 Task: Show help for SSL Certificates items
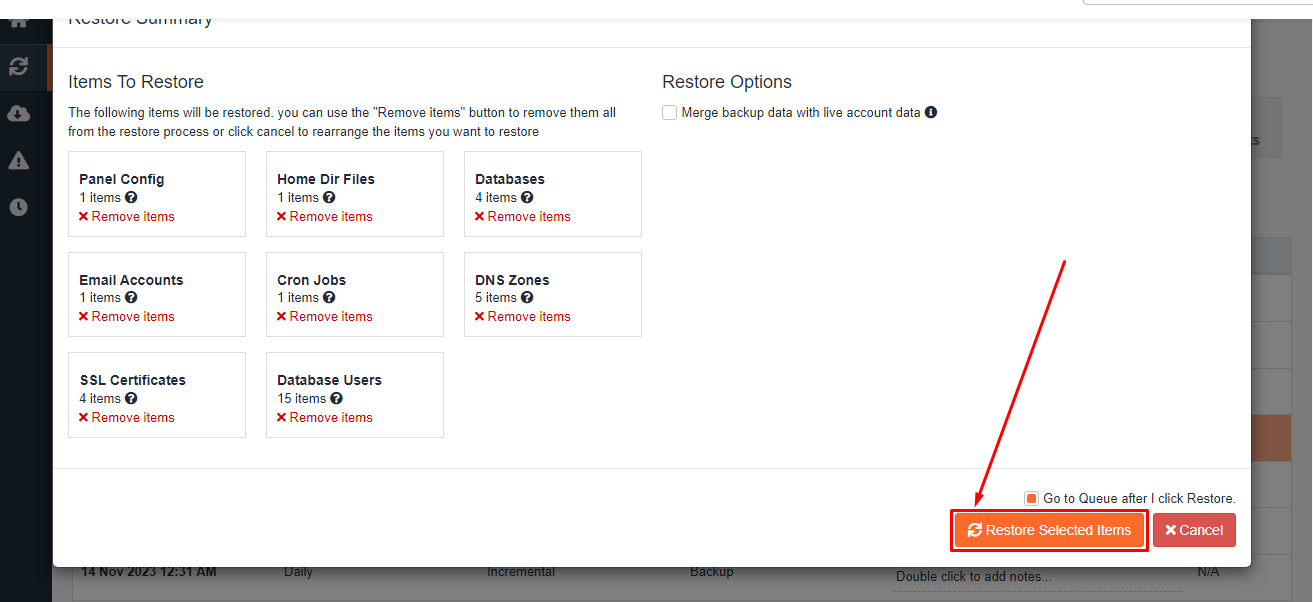pyautogui.click(x=131, y=399)
